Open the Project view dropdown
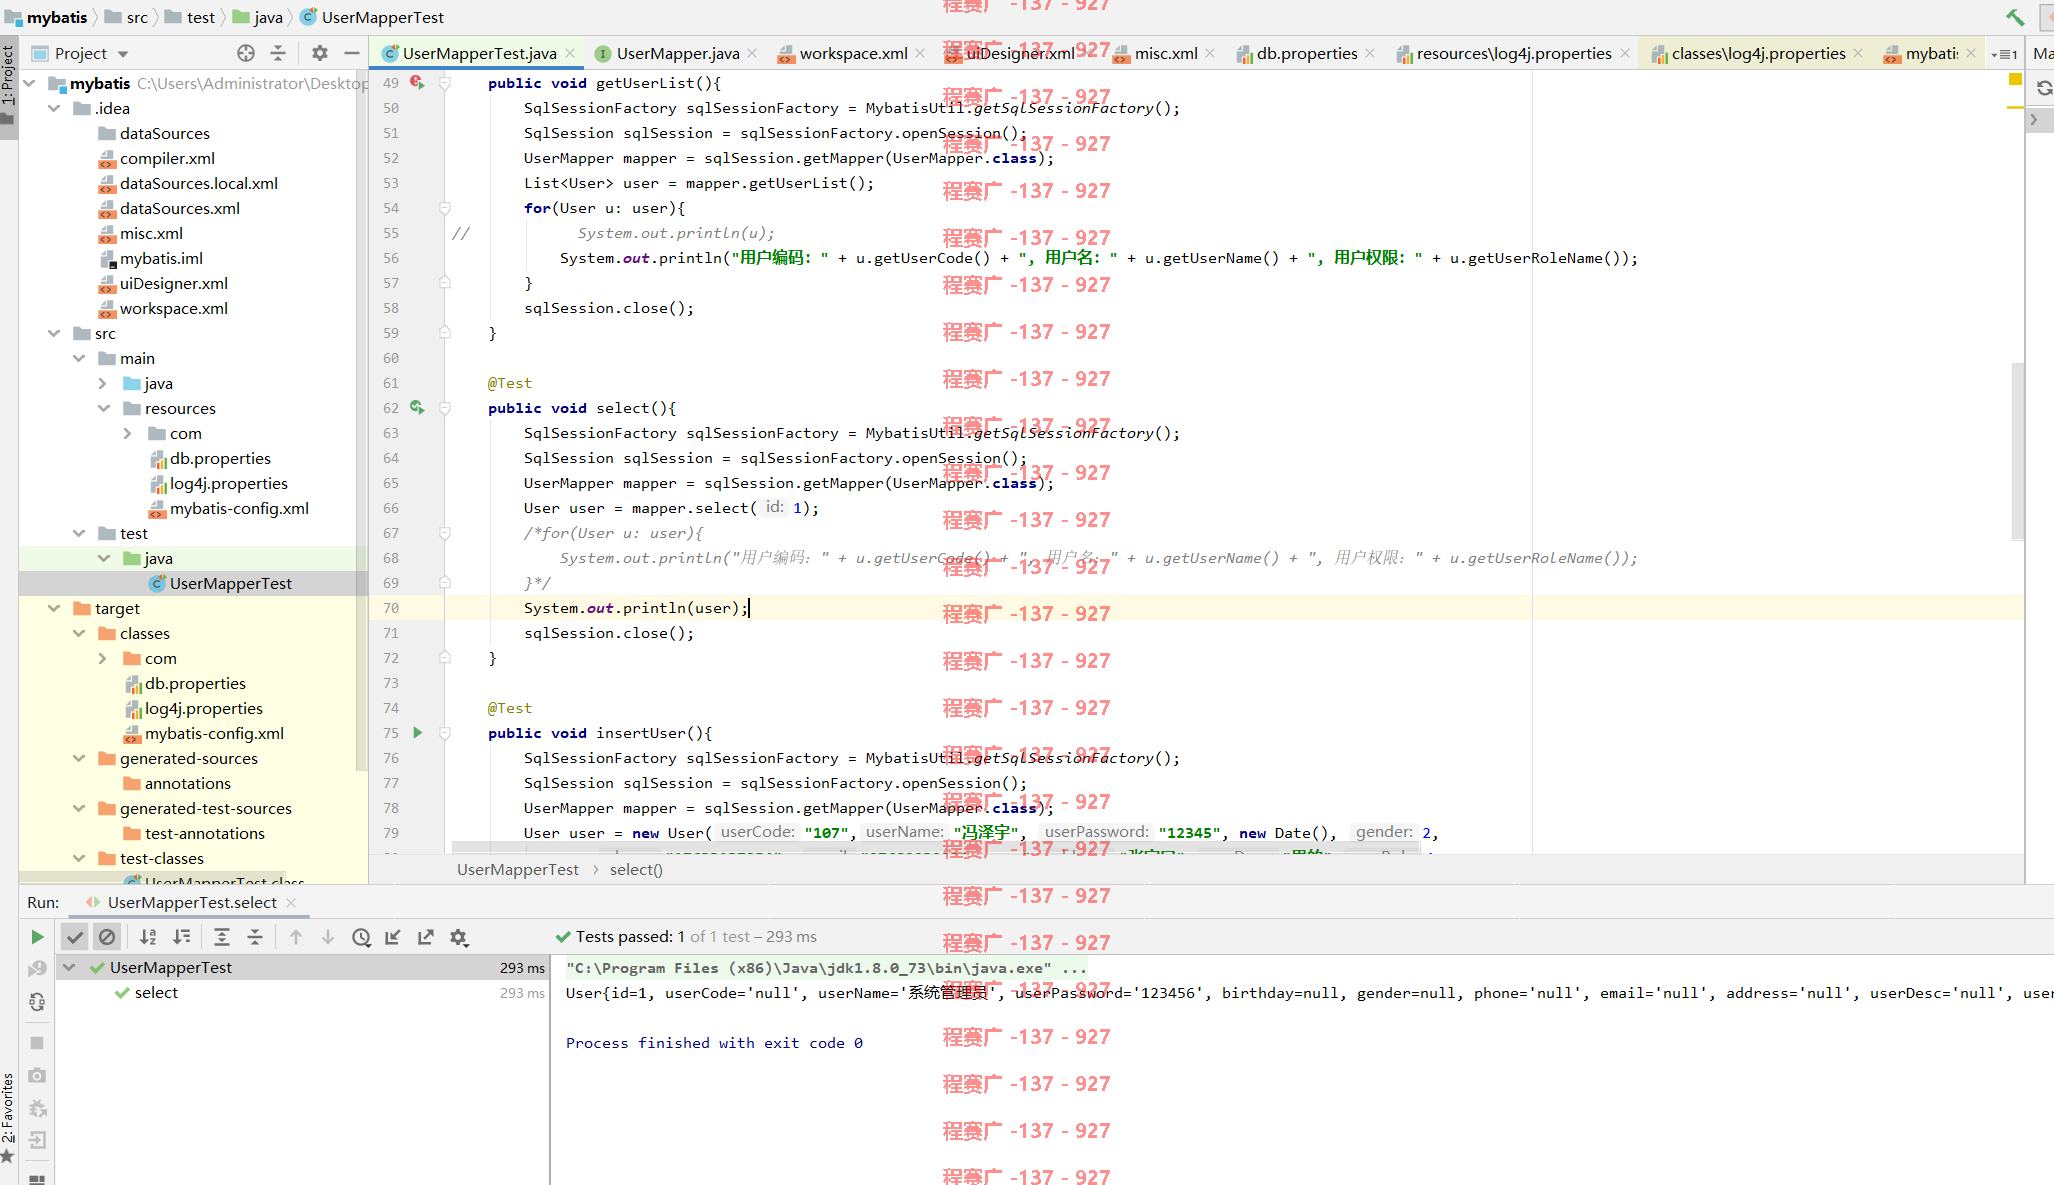 click(123, 54)
